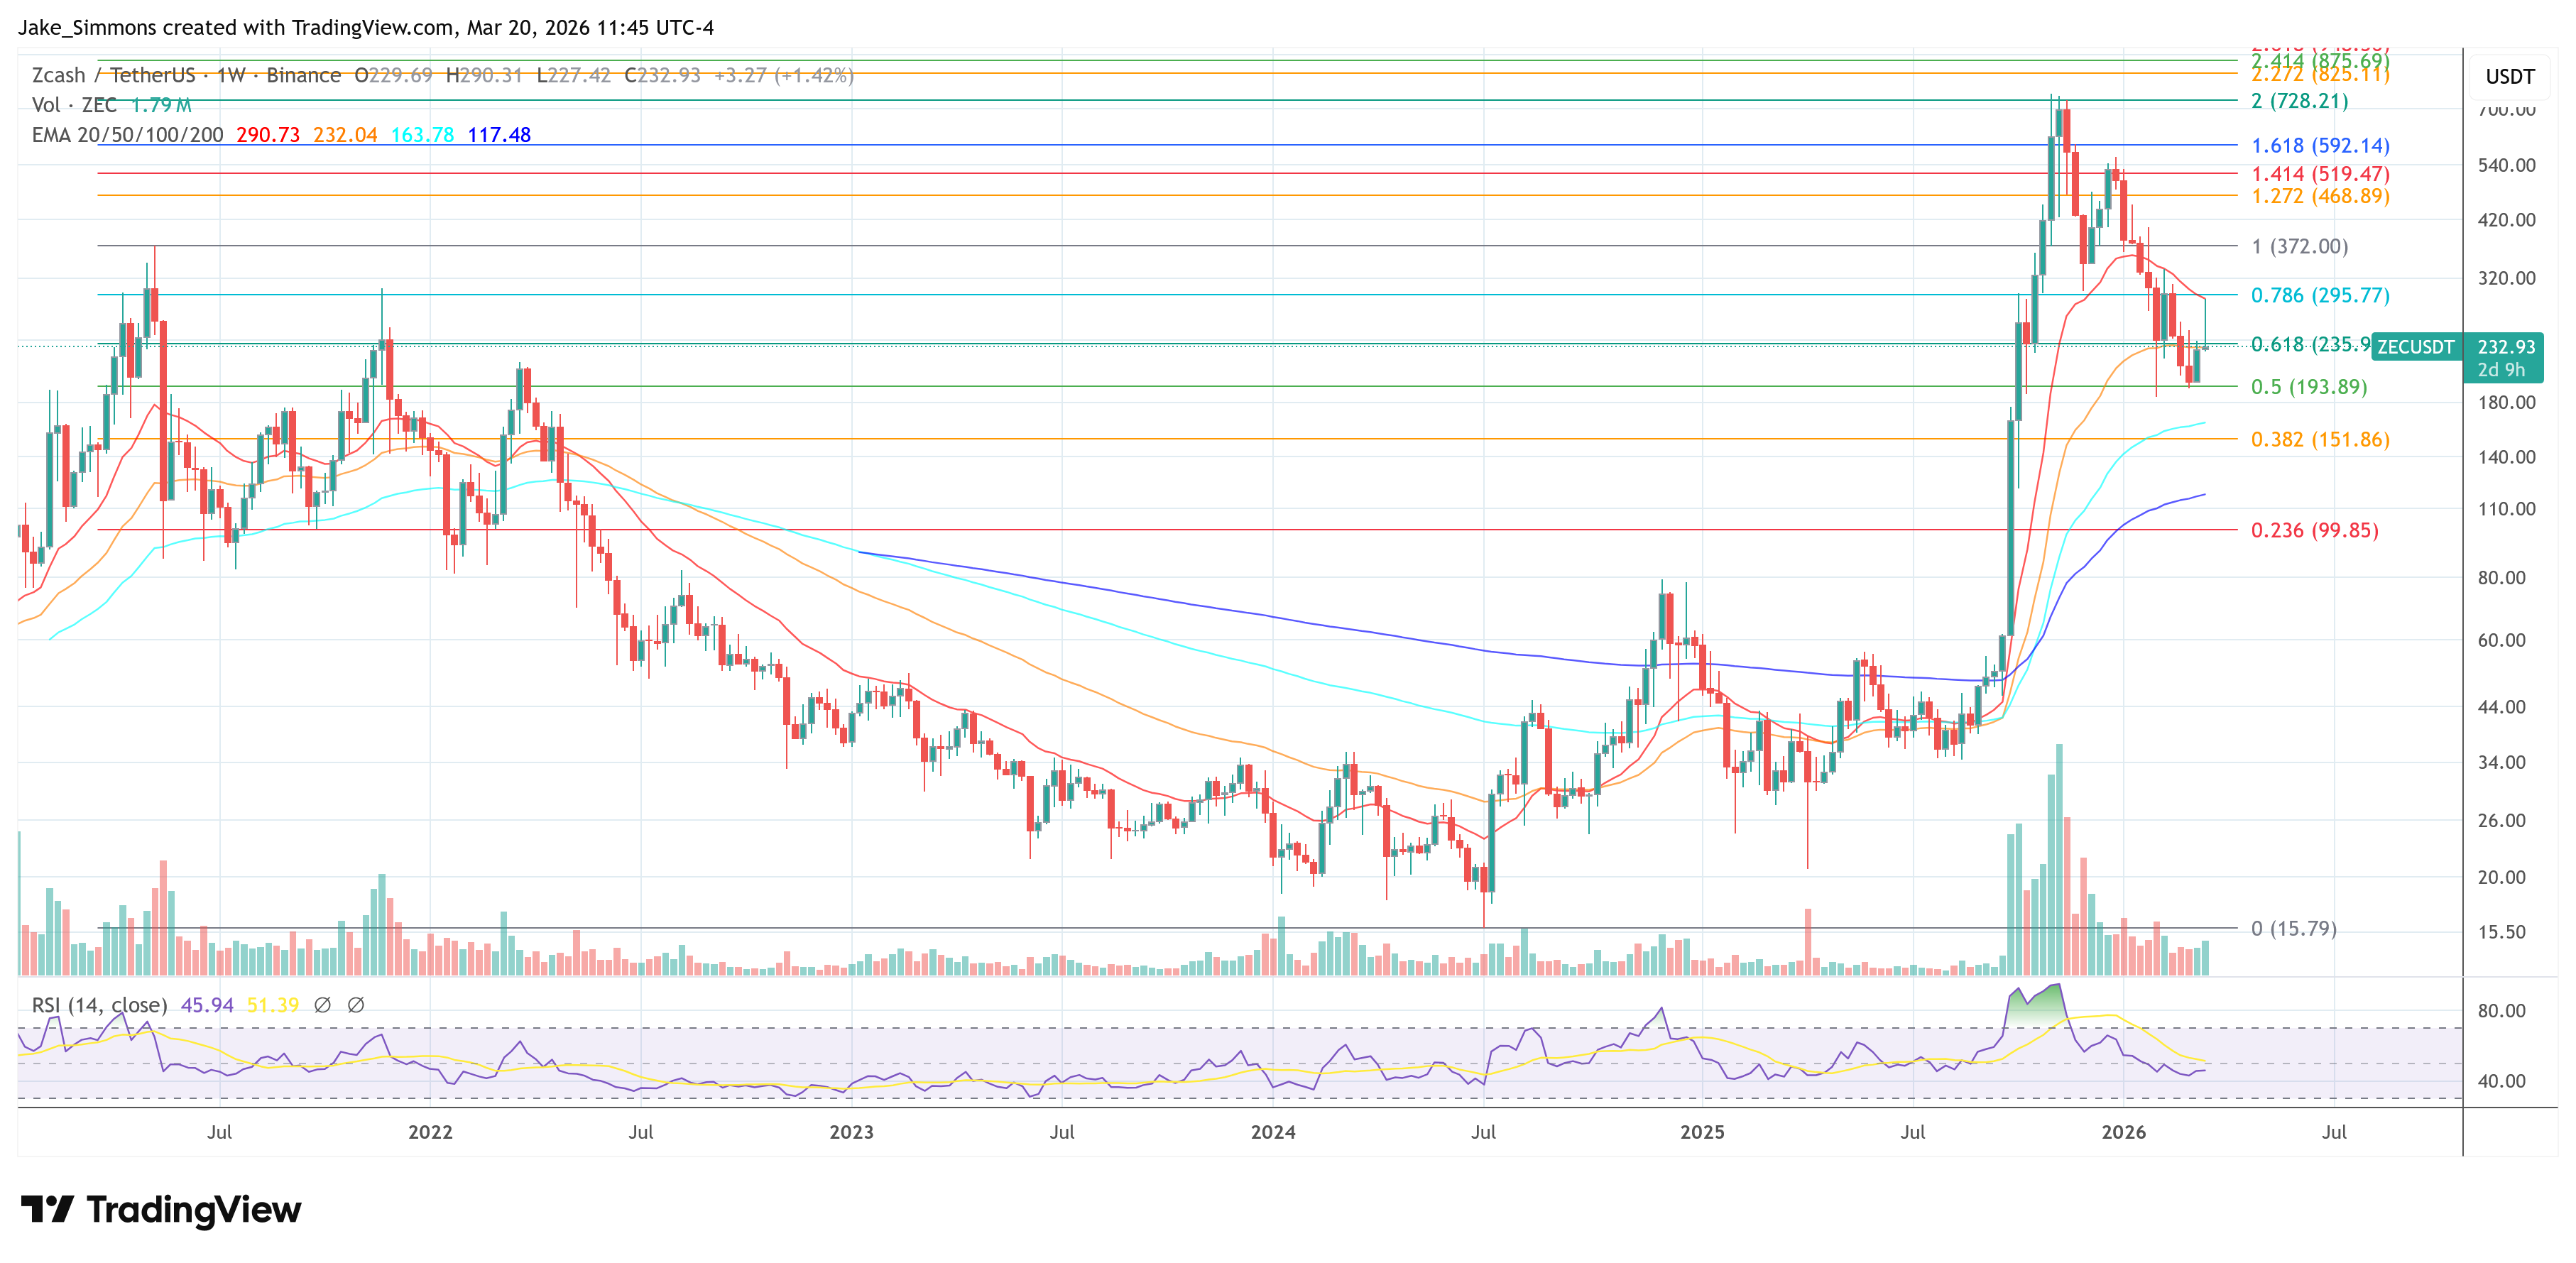2576x1263 pixels.
Task: Click the first ∅ symbol in RSI legend
Action: 322,1004
